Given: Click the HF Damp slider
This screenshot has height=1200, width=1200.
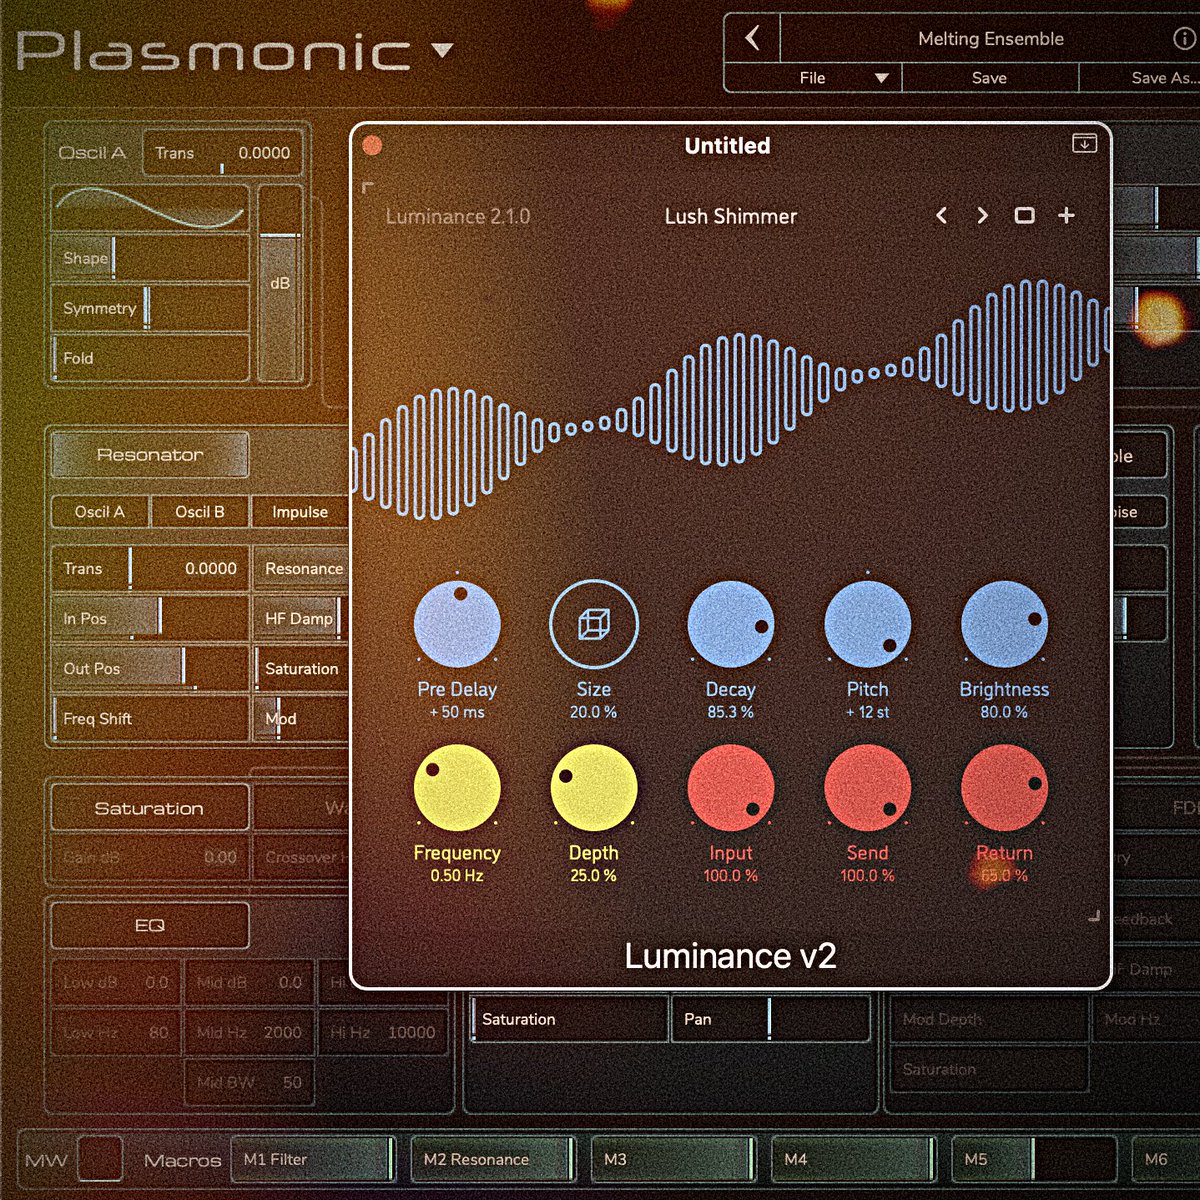Looking at the screenshot, I should [301, 618].
